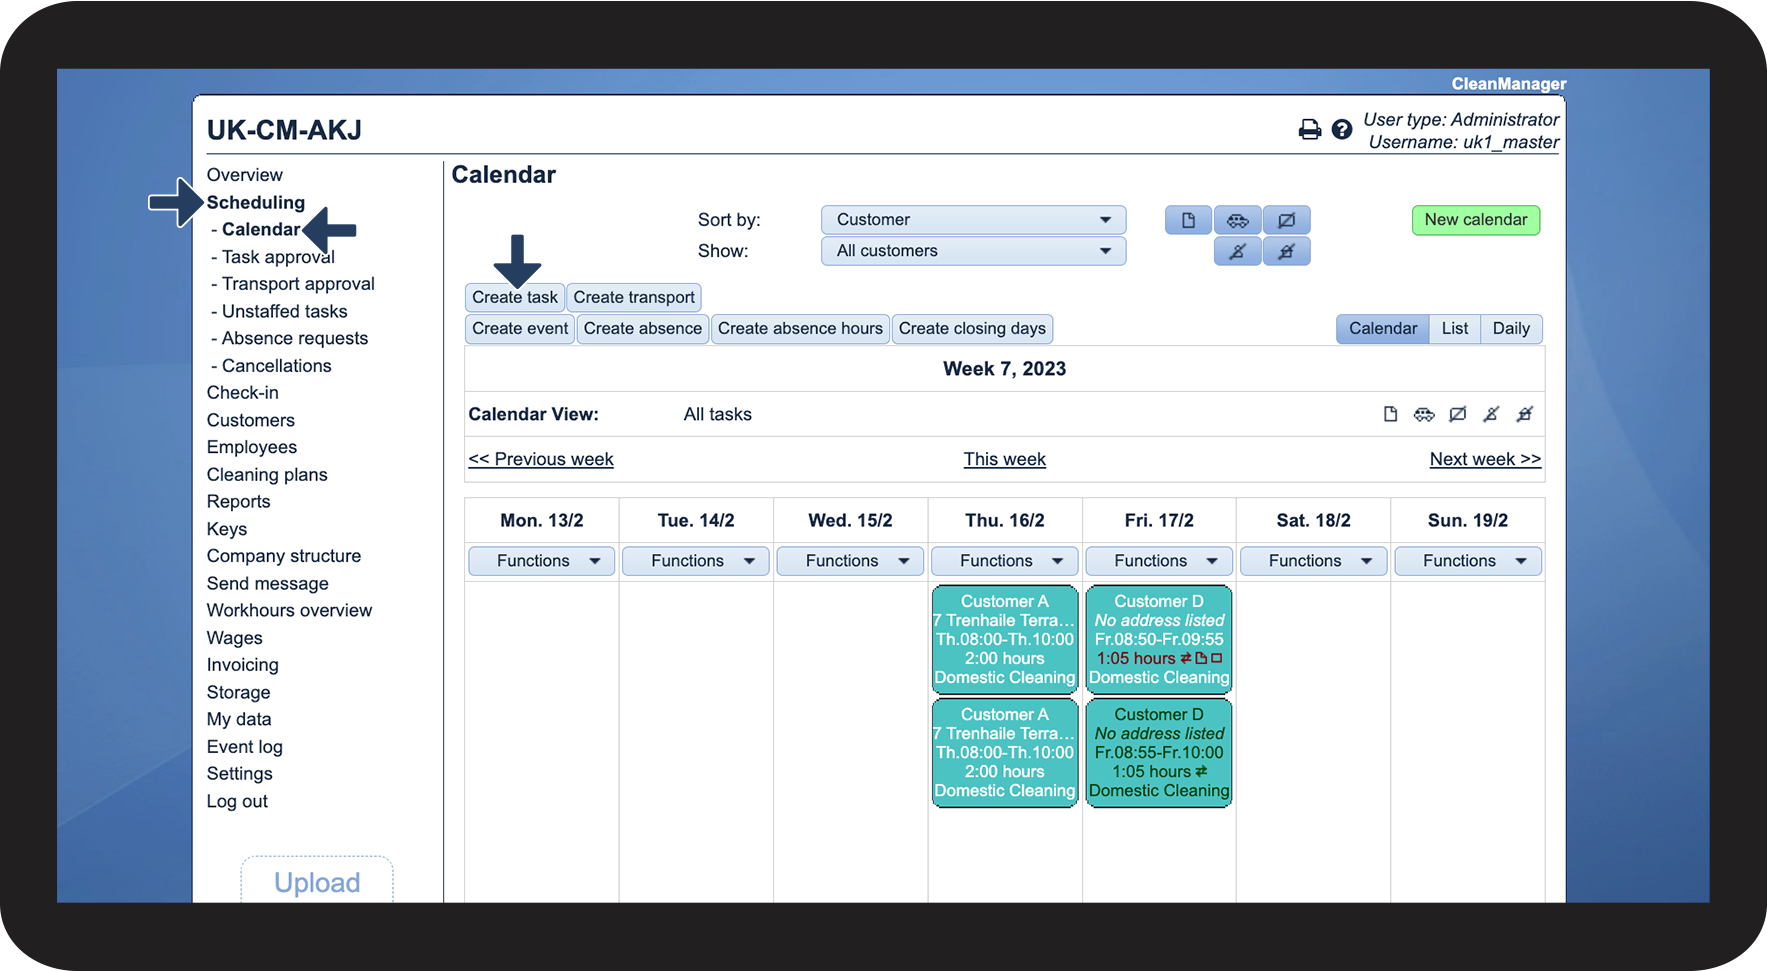
Task: Open Send message in sidebar
Action: tap(268, 584)
